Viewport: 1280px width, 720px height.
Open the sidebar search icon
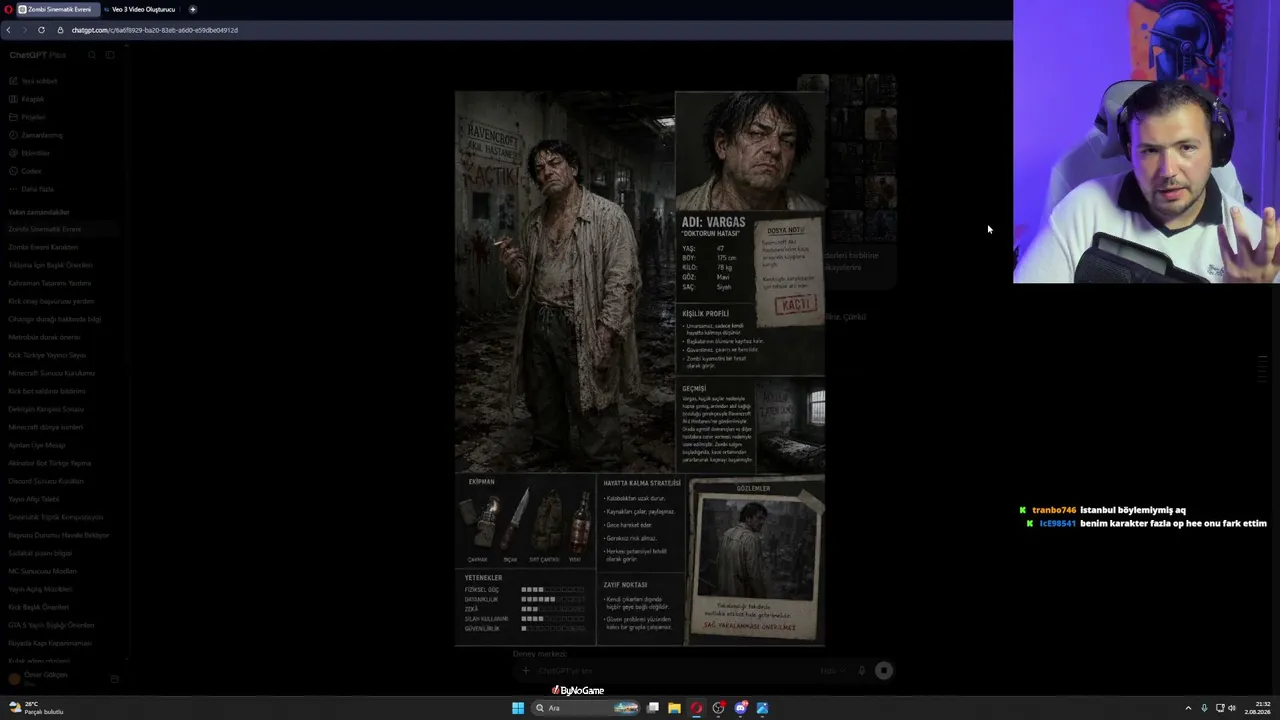click(x=92, y=55)
